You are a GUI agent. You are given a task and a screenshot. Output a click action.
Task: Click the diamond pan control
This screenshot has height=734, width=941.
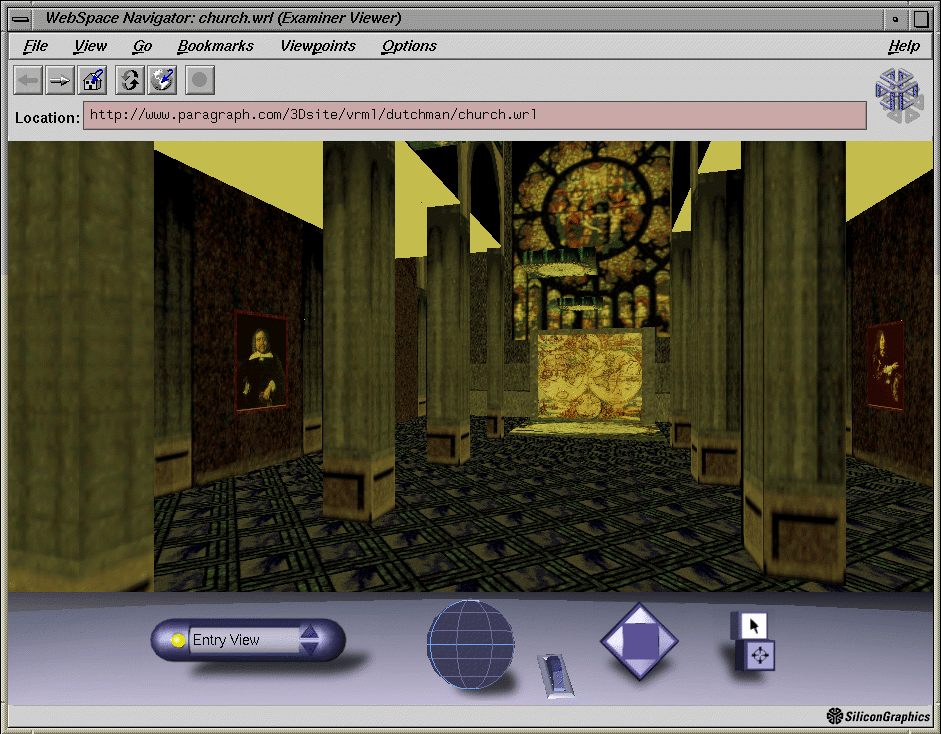[640, 641]
